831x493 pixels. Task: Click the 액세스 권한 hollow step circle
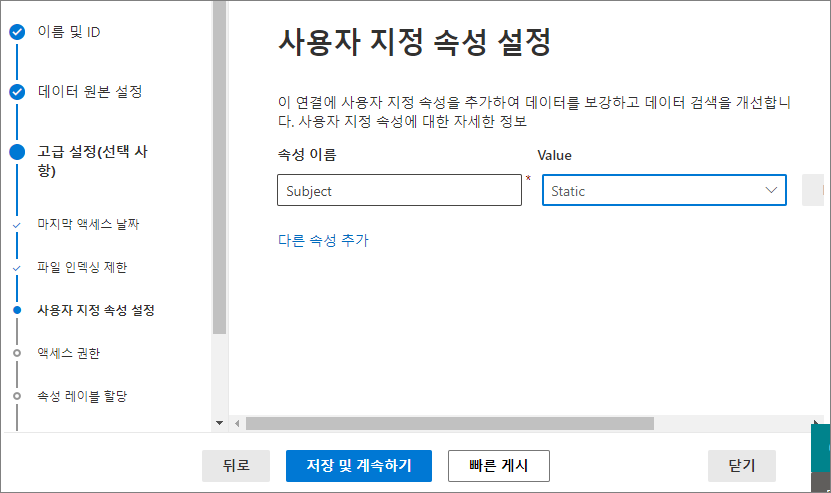(x=17, y=353)
